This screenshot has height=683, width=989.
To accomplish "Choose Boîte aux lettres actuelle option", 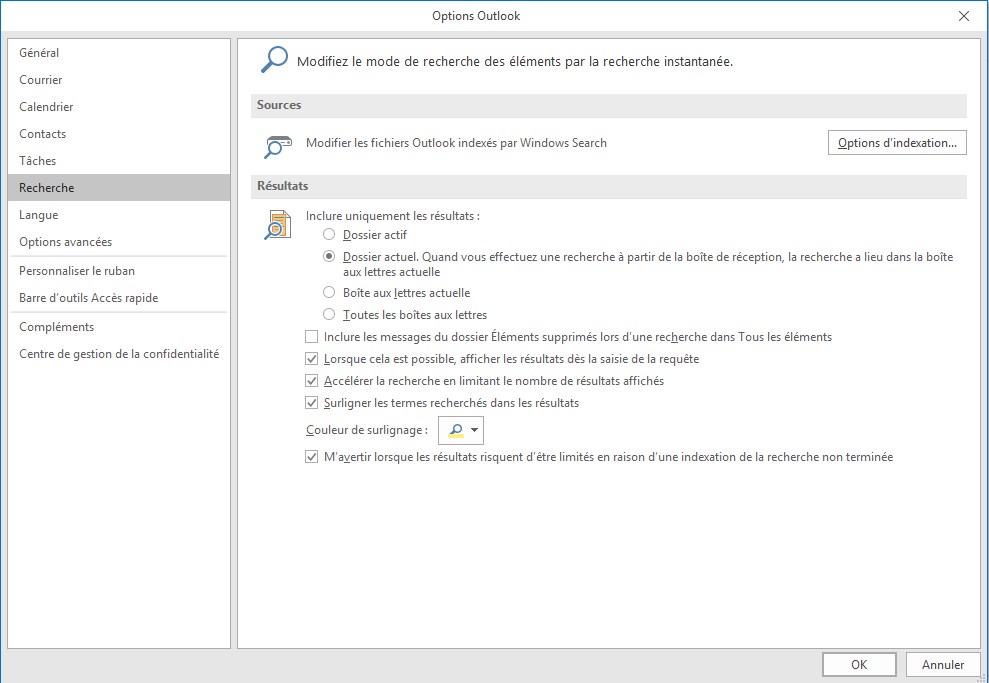I will (329, 292).
